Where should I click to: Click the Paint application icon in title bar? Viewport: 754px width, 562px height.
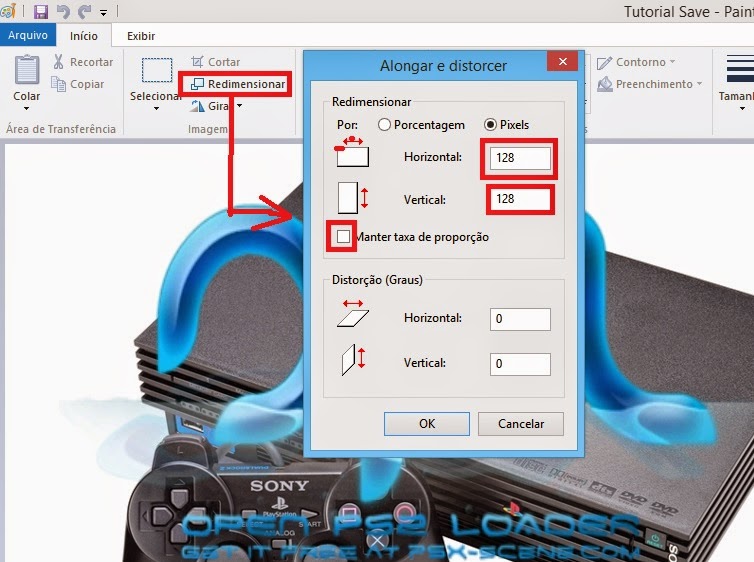[x=8, y=11]
